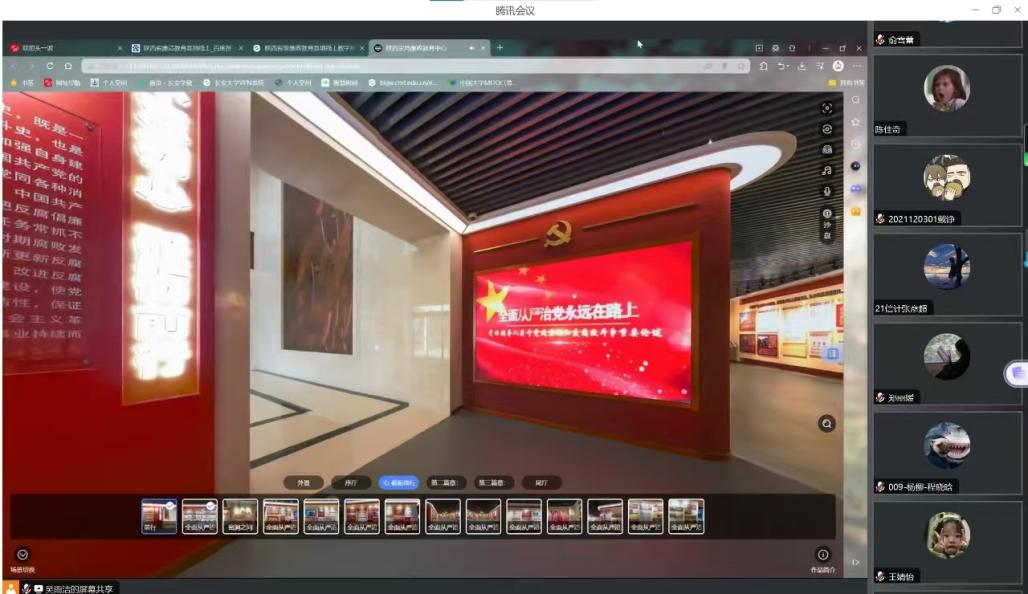
Task: Open a new browser tab with plus
Action: coord(500,47)
